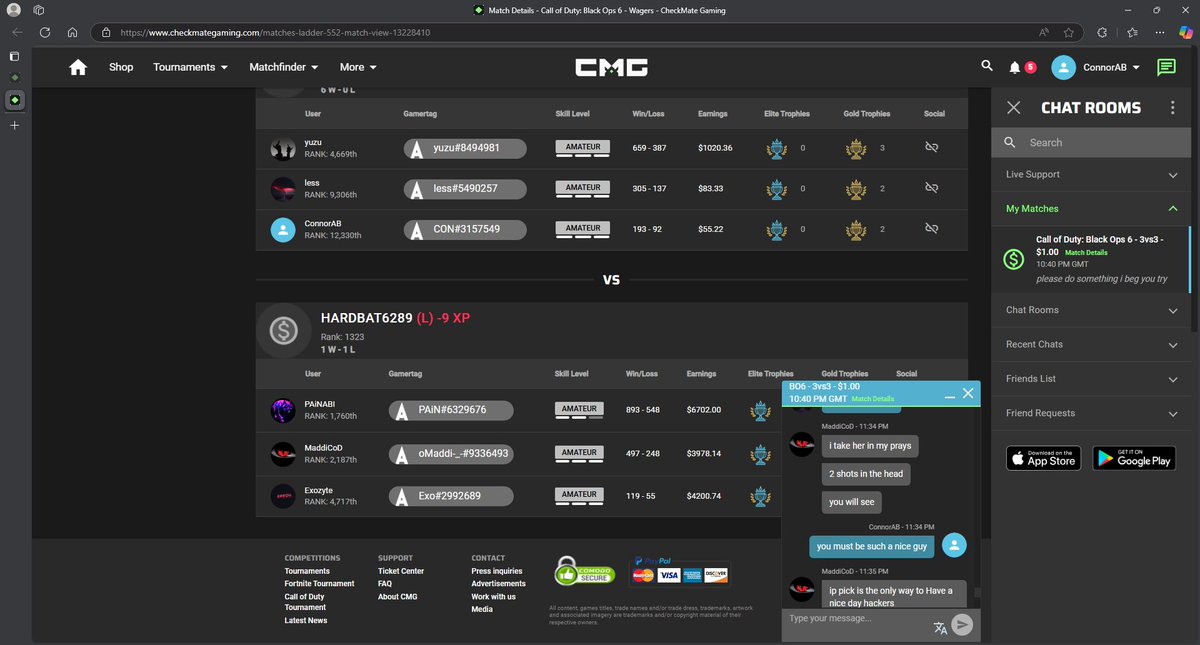
Task: Click less's elite trophy icon
Action: (776, 189)
